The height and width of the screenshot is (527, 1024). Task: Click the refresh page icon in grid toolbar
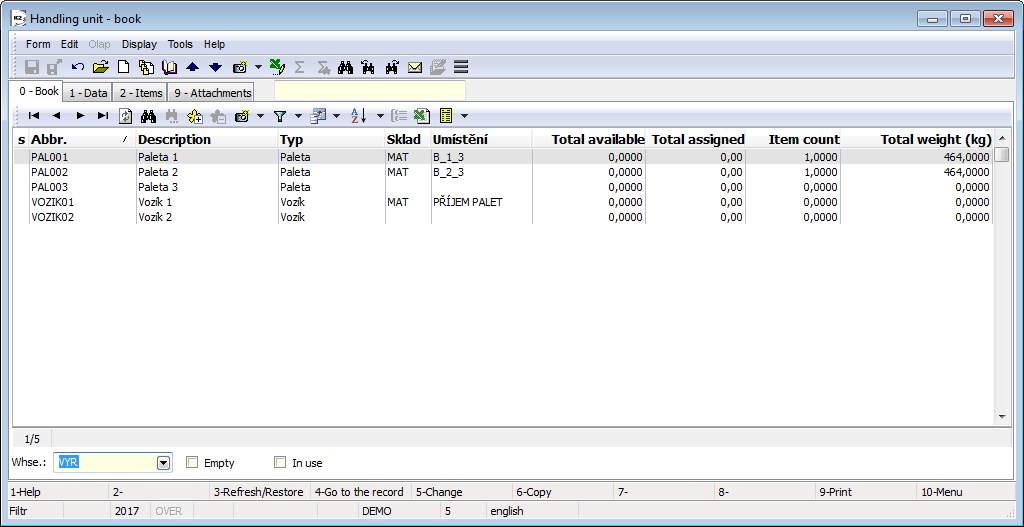point(125,116)
